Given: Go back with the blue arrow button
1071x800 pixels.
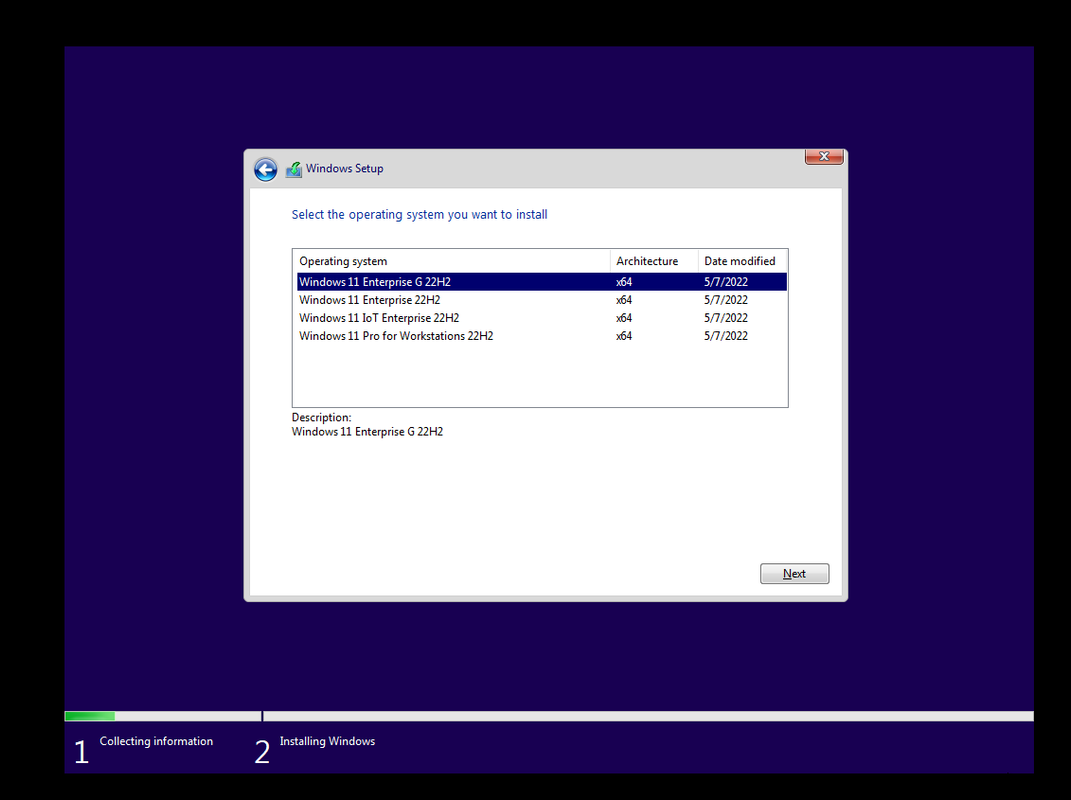Looking at the screenshot, I should tap(266, 169).
